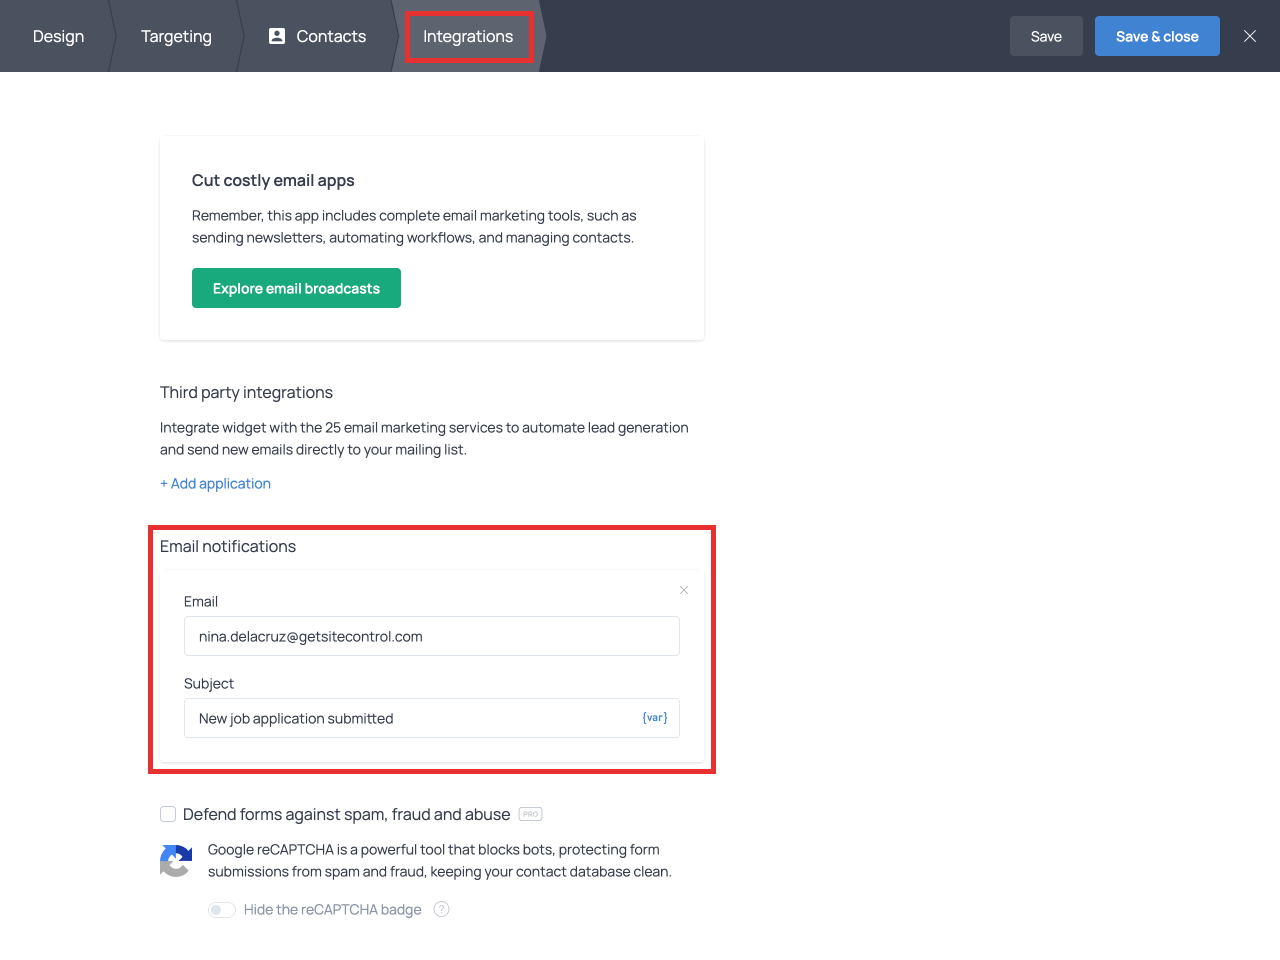Remove the email notification using its X icon
The image size is (1280, 960).
coord(684,590)
